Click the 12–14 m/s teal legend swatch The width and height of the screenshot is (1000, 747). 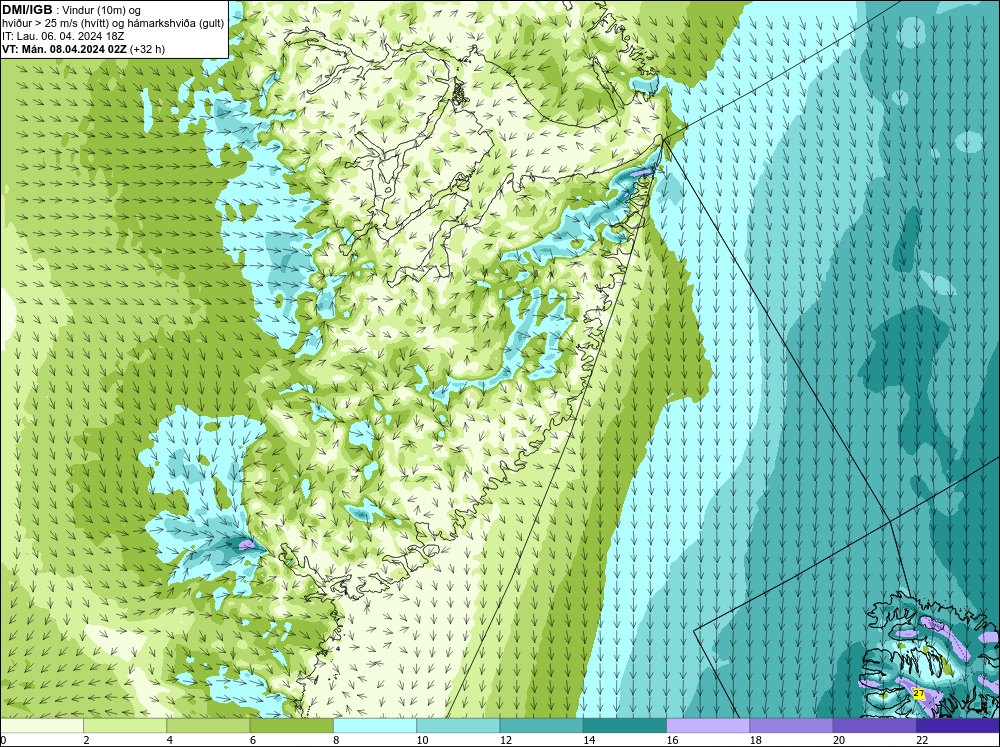(x=541, y=725)
